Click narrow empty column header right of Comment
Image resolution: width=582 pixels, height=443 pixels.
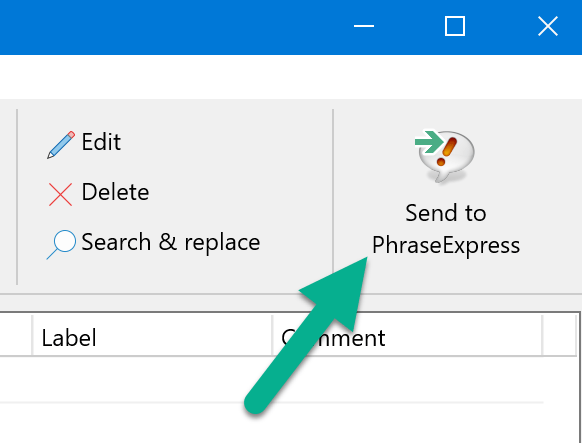coord(560,335)
